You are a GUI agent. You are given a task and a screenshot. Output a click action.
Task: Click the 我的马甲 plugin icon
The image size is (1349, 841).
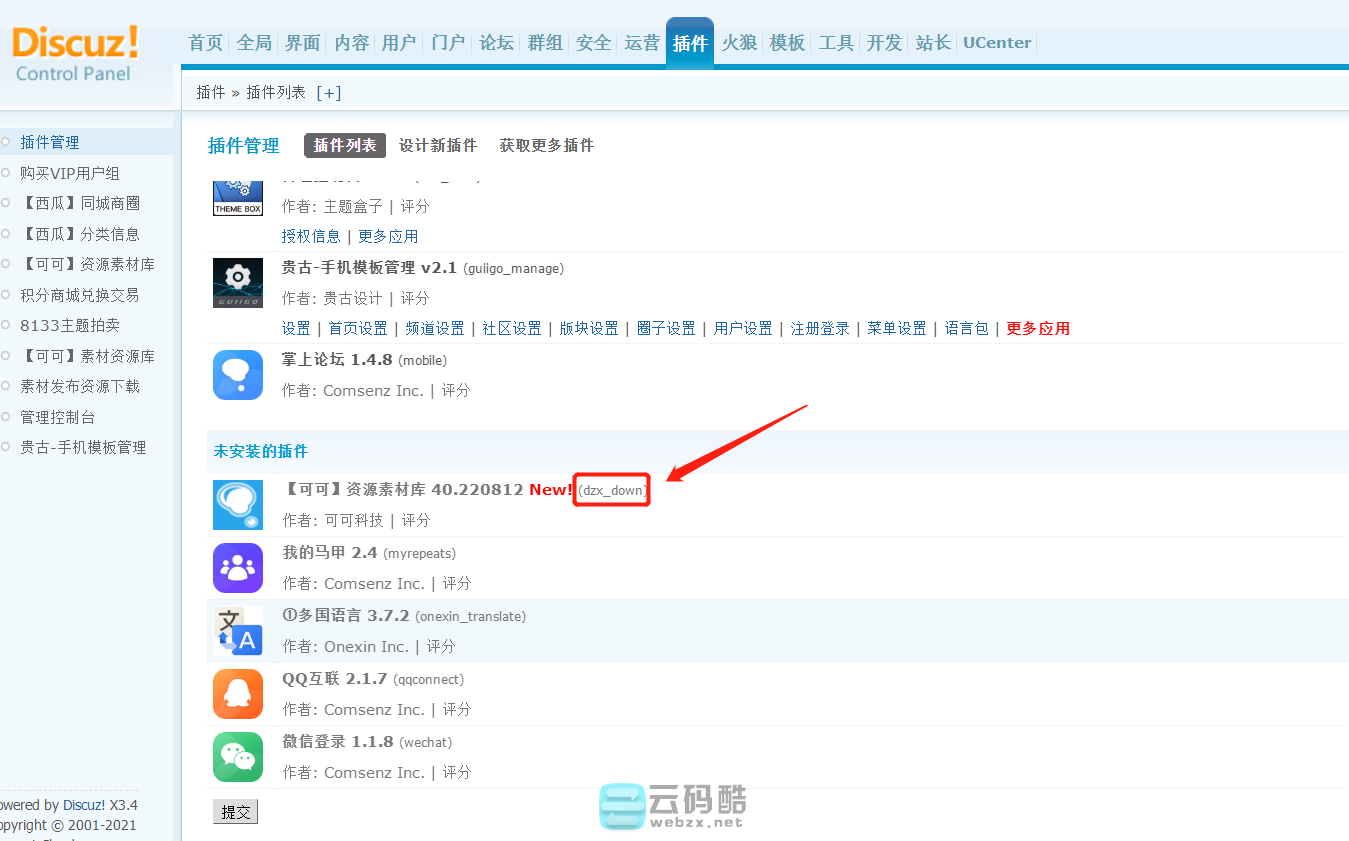(x=238, y=568)
